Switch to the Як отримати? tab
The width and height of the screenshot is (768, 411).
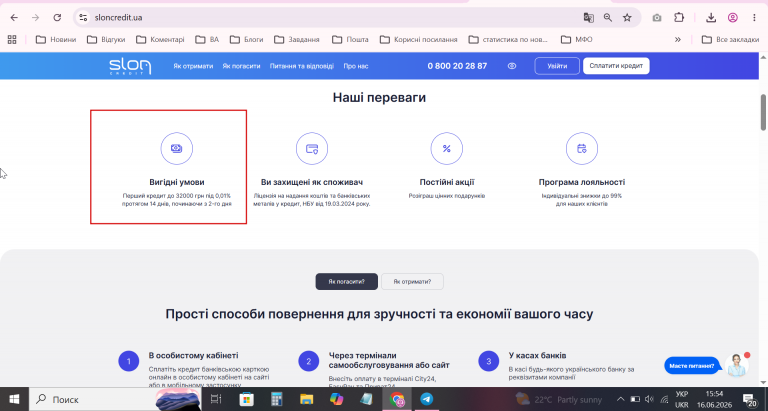(412, 282)
